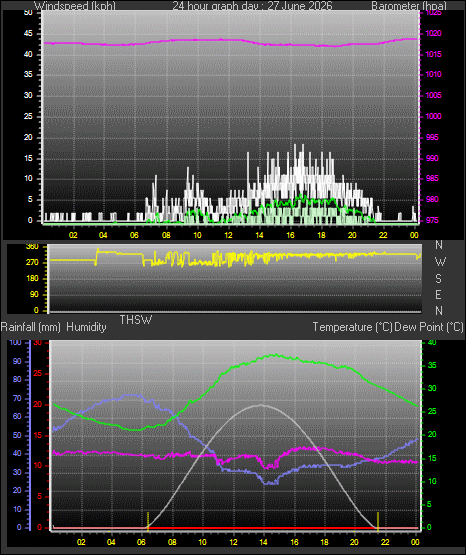Click the 16 hour tick on temperature graph
This screenshot has height=555, width=466.
pos(294,542)
